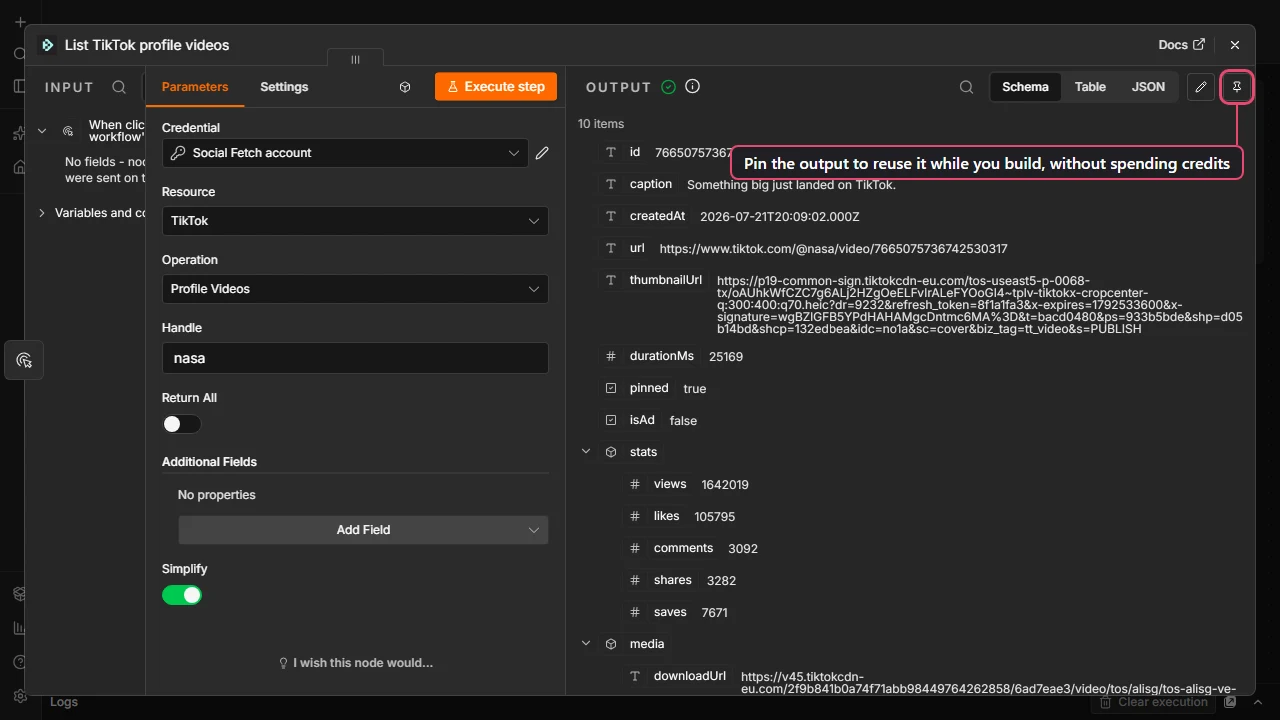The width and height of the screenshot is (1280, 720).
Task: Open the Resource dropdown showing TikTok
Action: point(355,221)
